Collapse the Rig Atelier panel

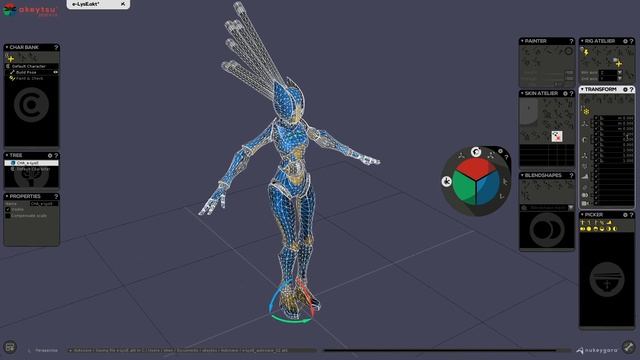(582, 41)
